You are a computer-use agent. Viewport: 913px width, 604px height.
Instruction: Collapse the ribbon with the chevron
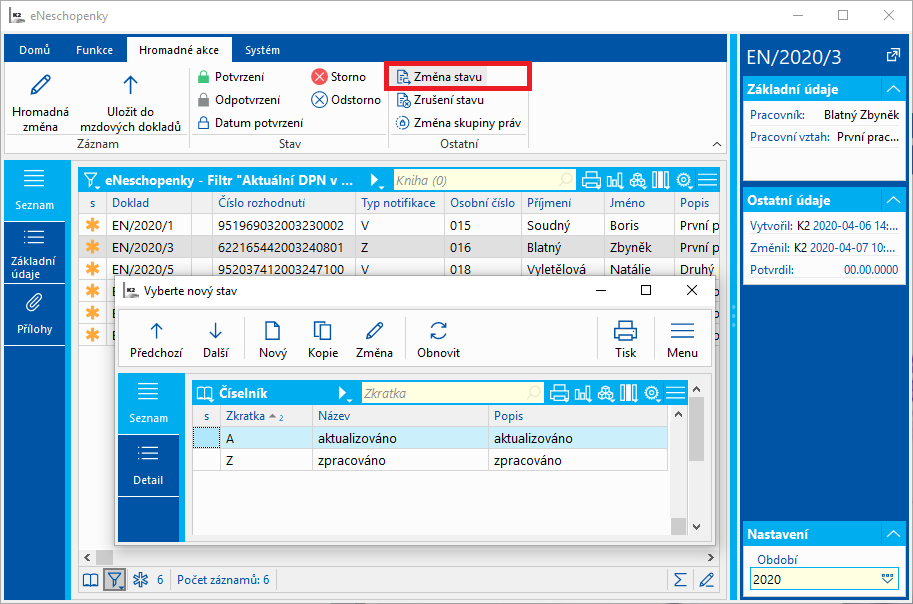pyautogui.click(x=717, y=144)
